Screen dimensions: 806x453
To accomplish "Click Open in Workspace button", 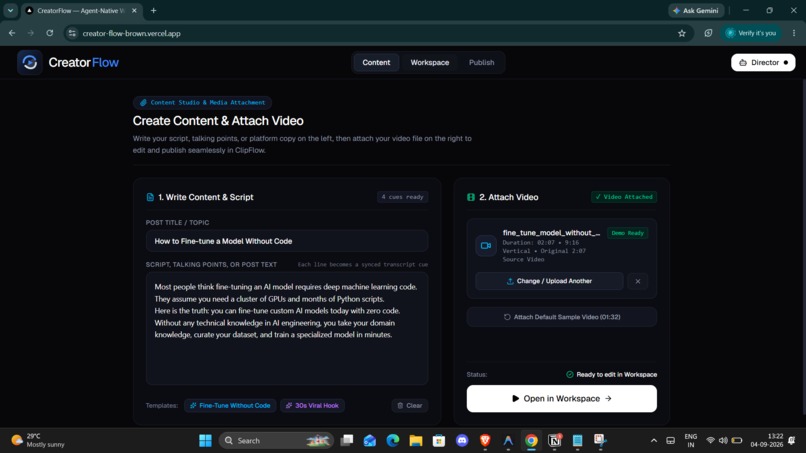I will point(561,398).
